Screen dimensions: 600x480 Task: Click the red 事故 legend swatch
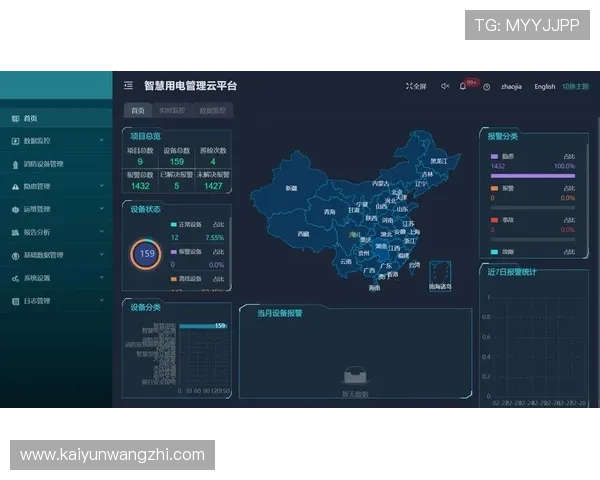point(494,220)
